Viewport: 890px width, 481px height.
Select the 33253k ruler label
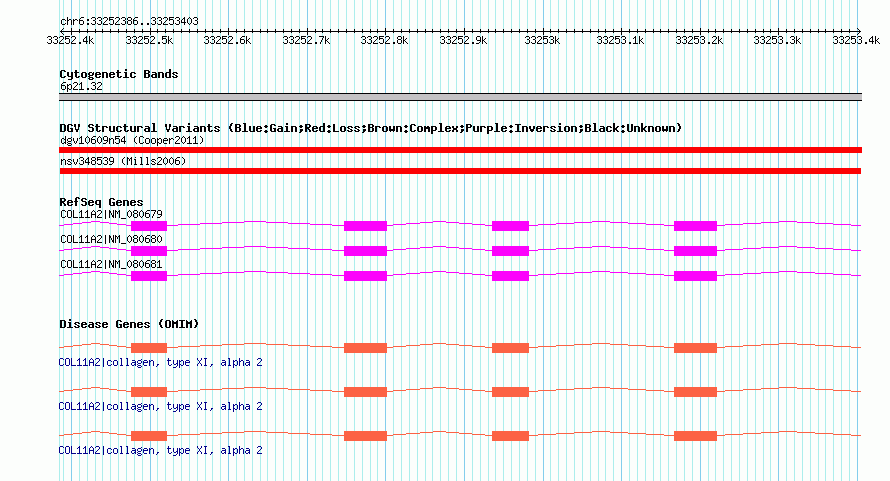pyautogui.click(x=542, y=40)
